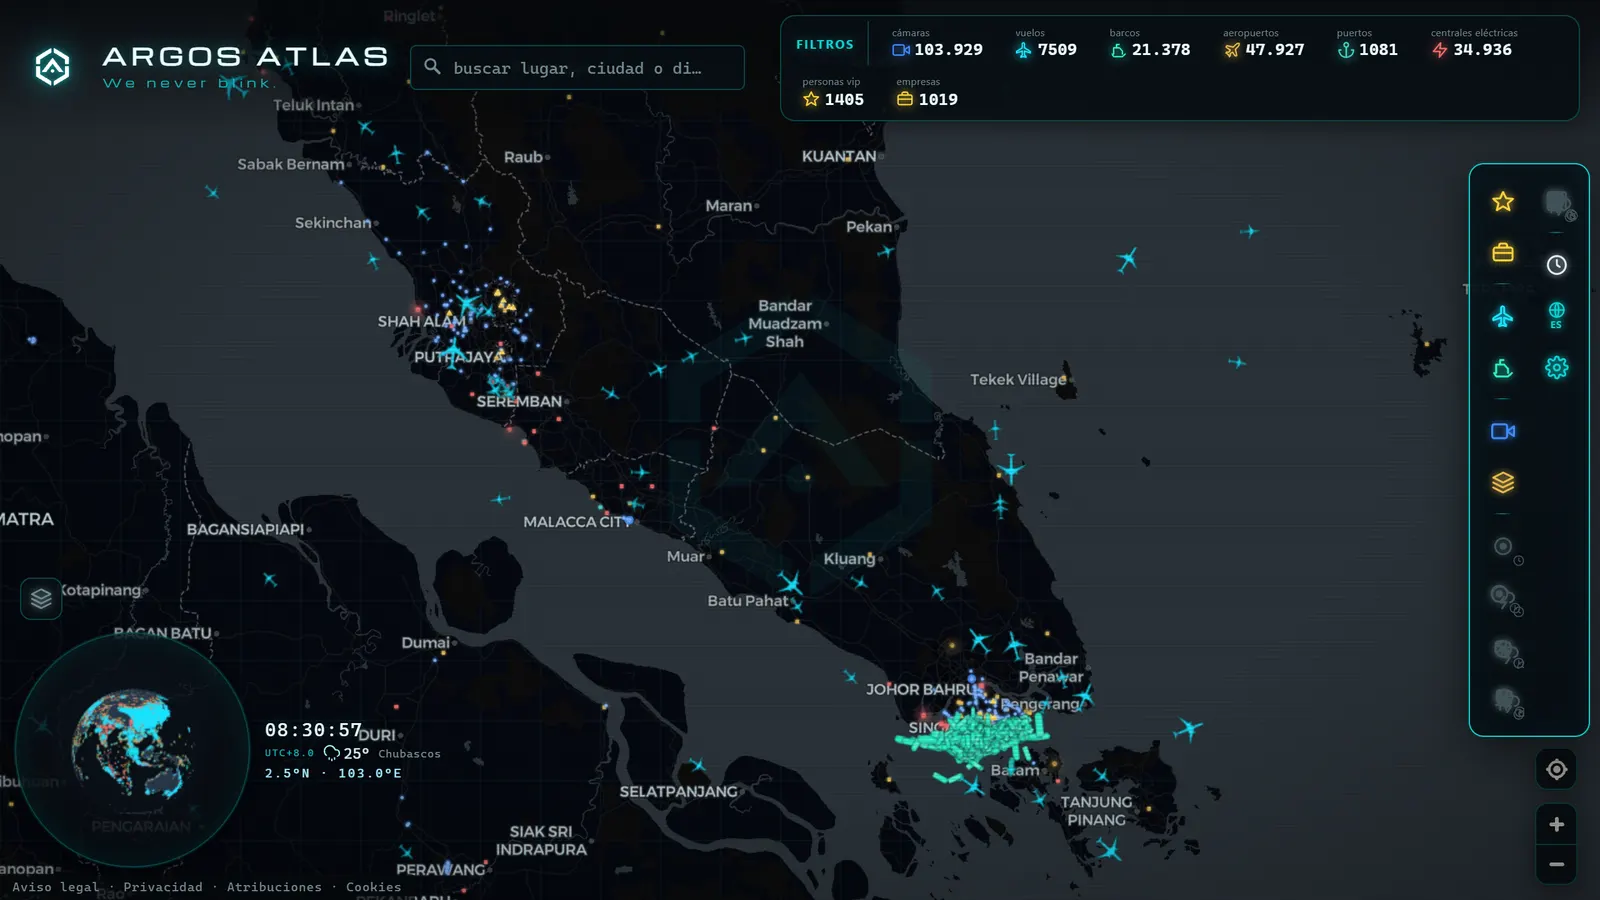Image resolution: width=1600 pixels, height=900 pixels.
Task: Click the ship icon in the side toolbar
Action: click(1503, 369)
